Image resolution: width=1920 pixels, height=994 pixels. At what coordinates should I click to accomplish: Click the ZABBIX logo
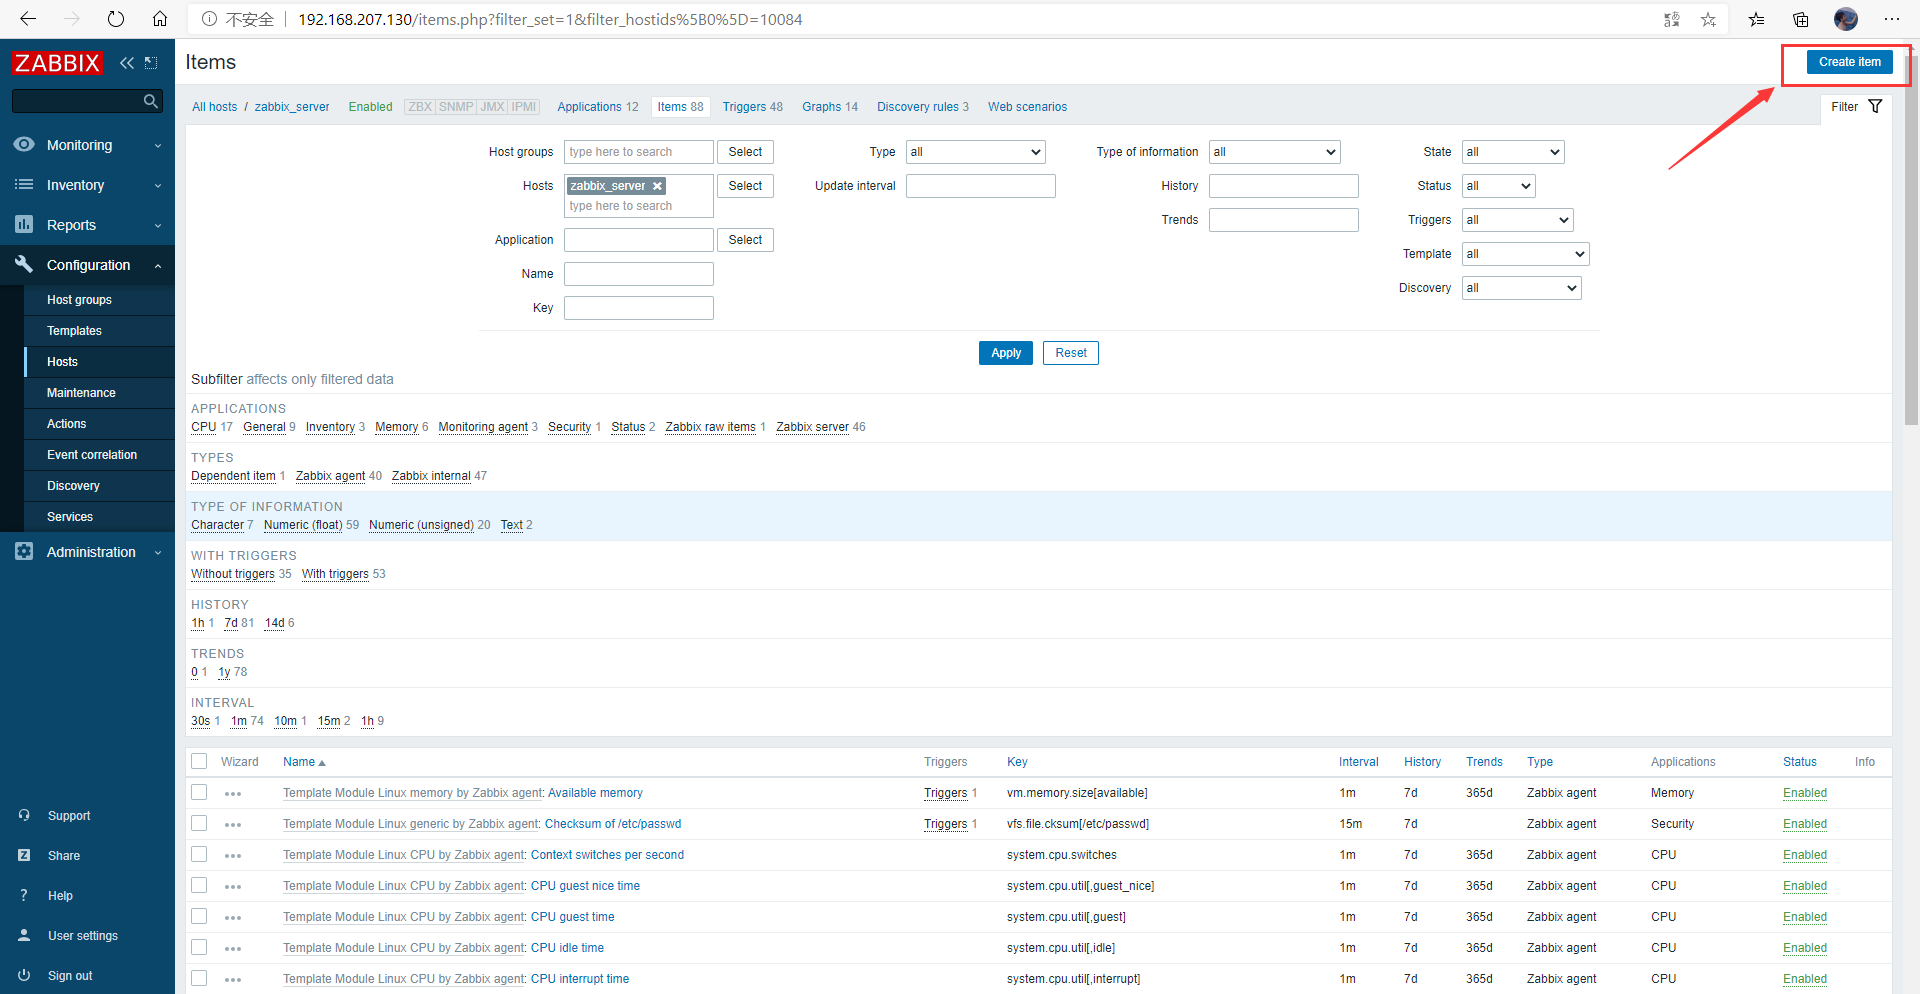(x=57, y=63)
